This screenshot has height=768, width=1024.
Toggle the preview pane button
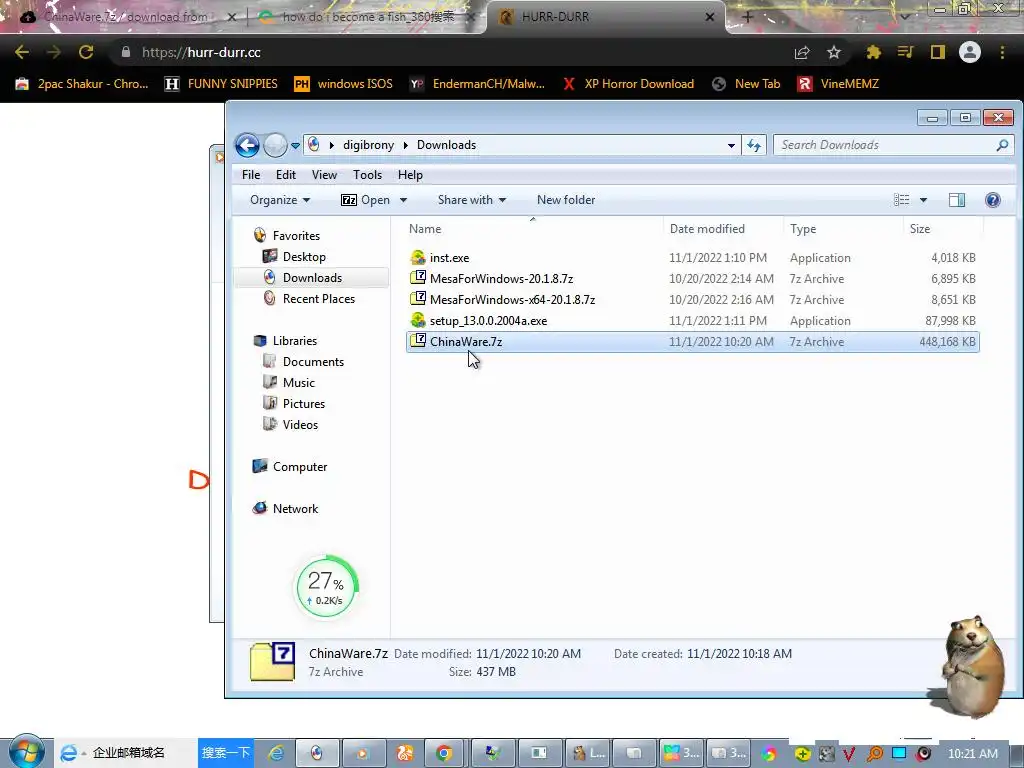pos(957,200)
